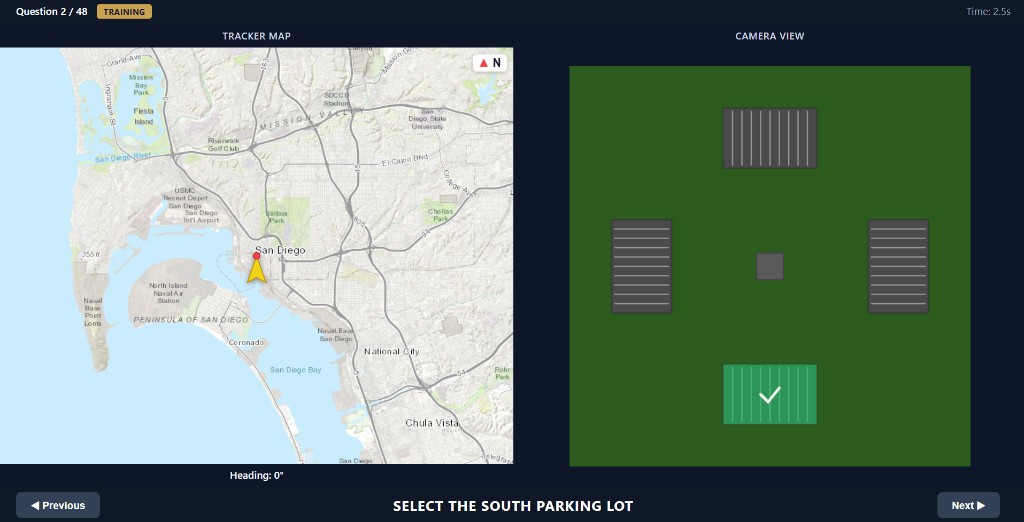1024x522 pixels.
Task: Click the 'USMC Recruit Depot San Diego' label
Action: 187,198
